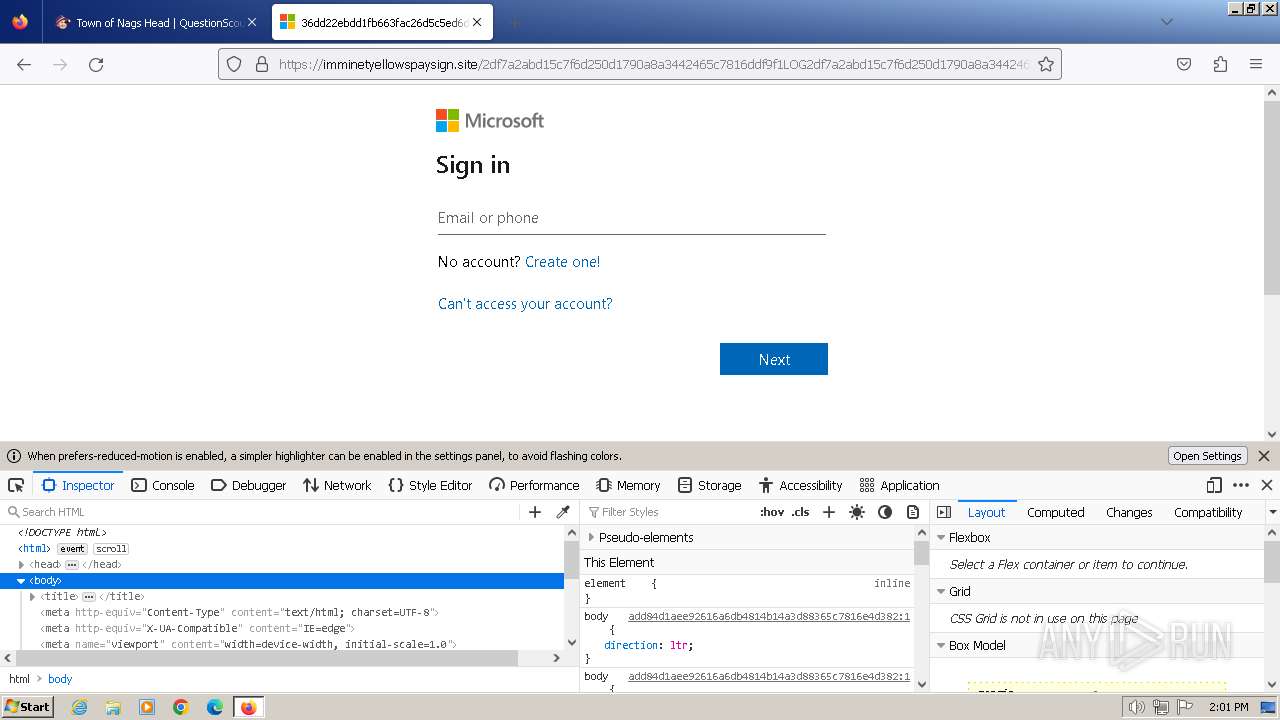Screen dimensions: 1280x720
Task: Switch to the Town of Nags Head tab
Action: tap(157, 22)
